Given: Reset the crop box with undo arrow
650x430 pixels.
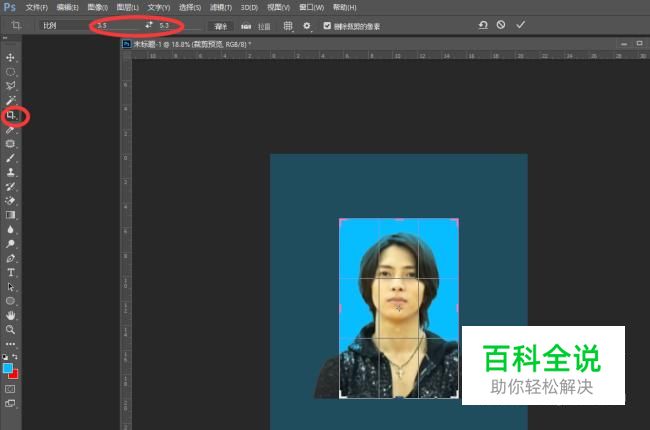Looking at the screenshot, I should (x=483, y=25).
